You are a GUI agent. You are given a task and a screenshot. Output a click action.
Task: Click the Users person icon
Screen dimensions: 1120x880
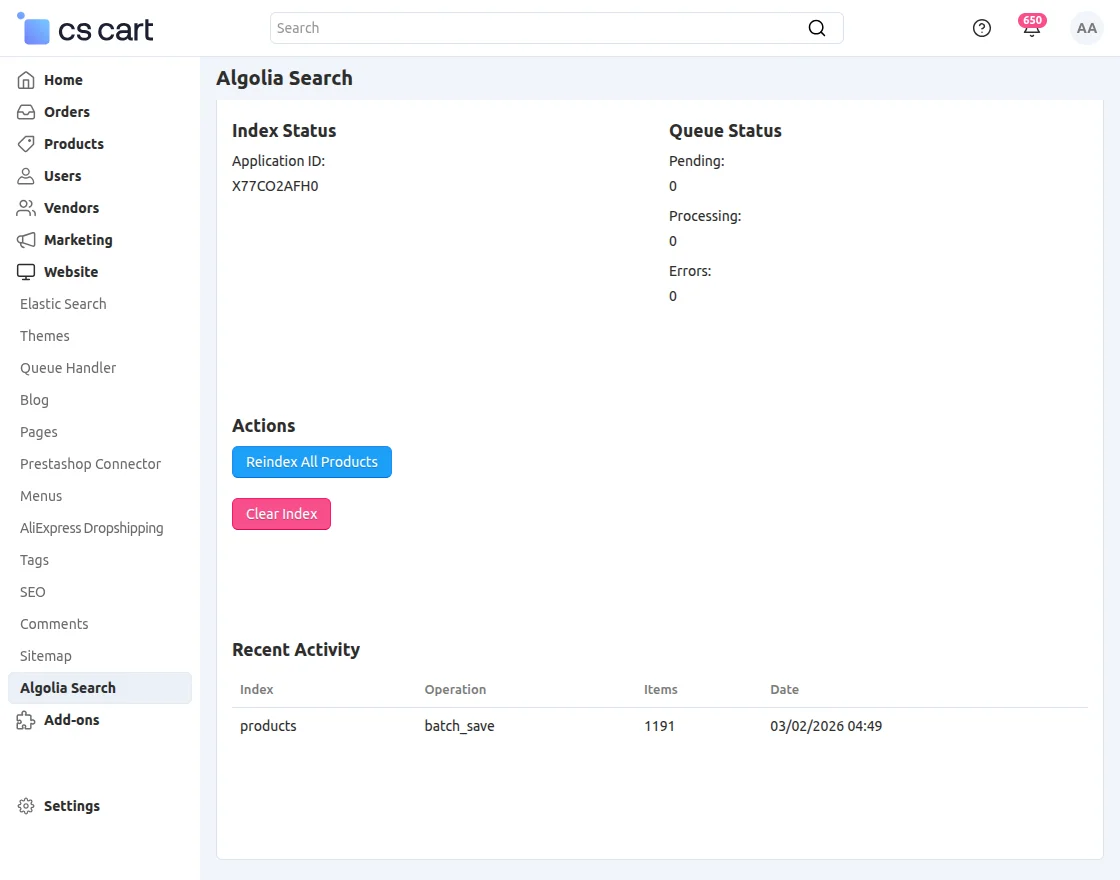[27, 176]
